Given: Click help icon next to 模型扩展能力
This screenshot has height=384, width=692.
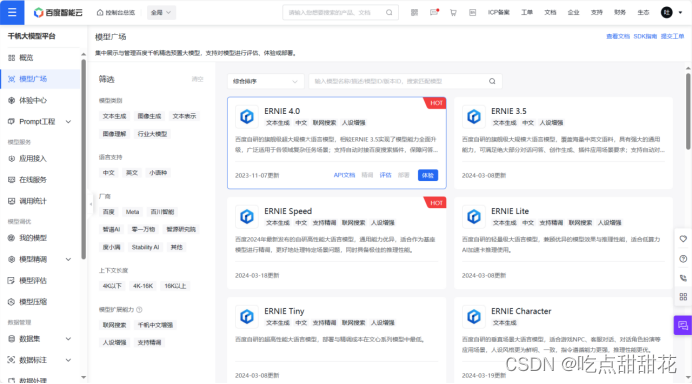Looking at the screenshot, I should 139,310.
